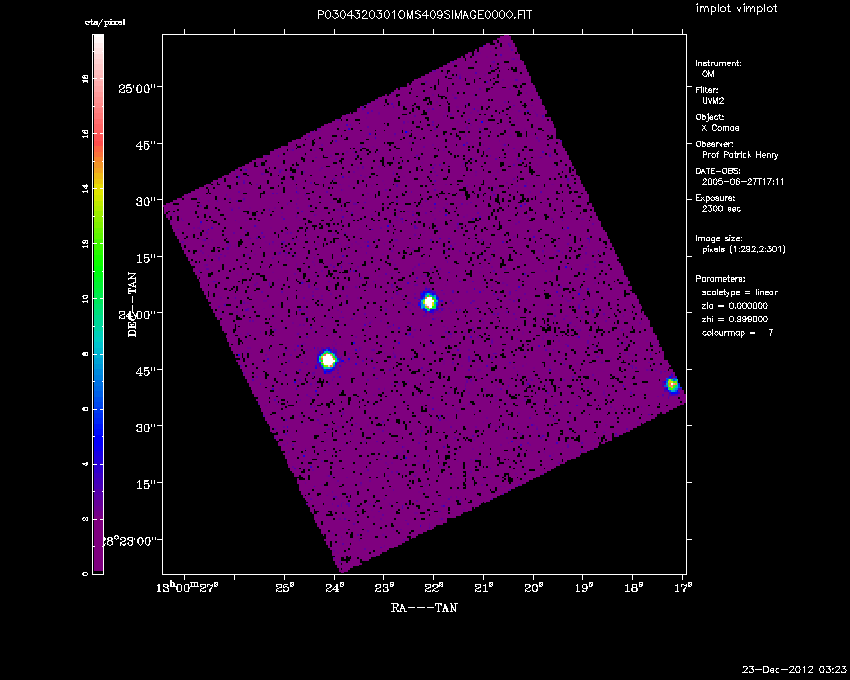Click the 24s right ascension tick label

[x=334, y=588]
